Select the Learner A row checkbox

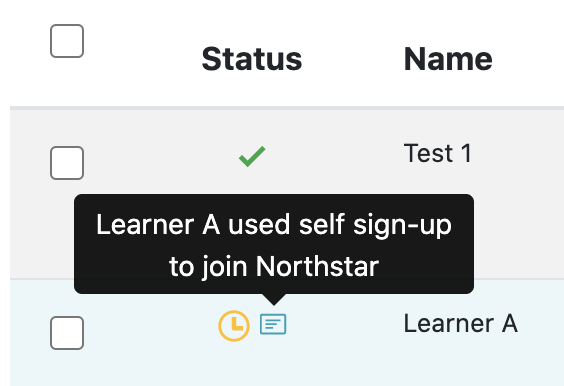click(x=67, y=333)
